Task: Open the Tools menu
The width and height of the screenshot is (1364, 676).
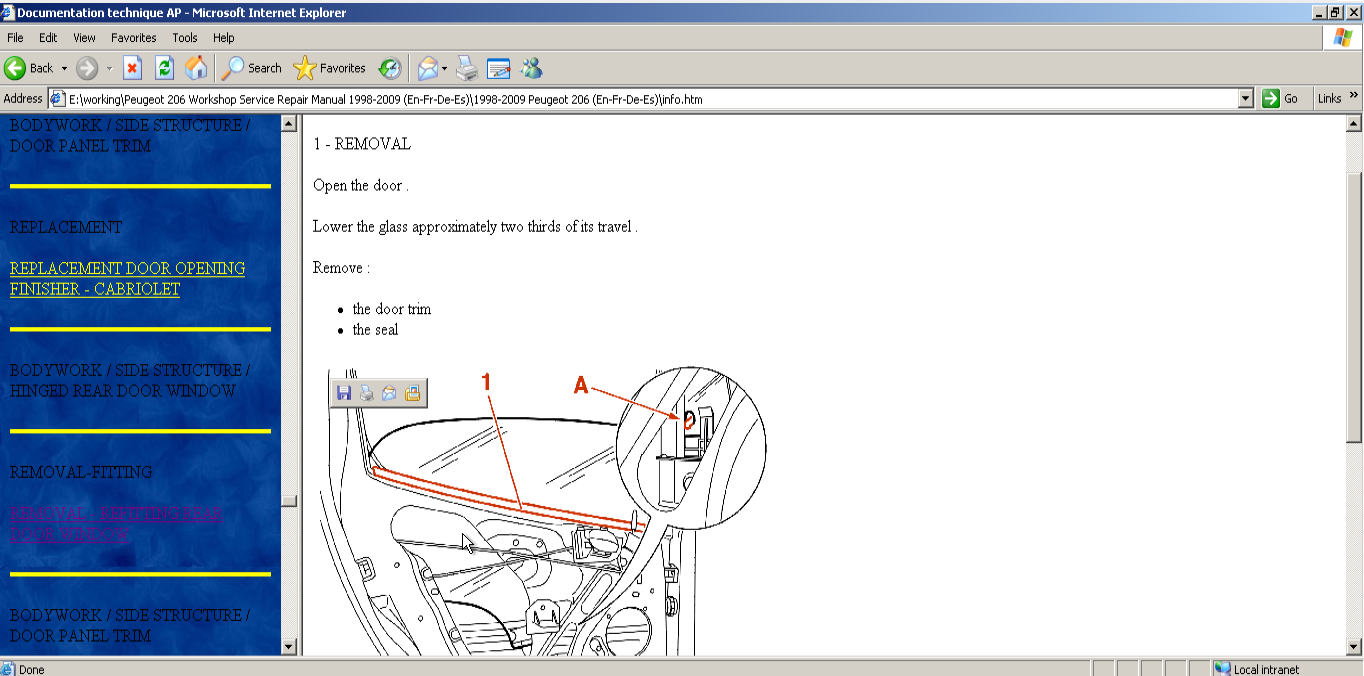Action: coord(185,38)
